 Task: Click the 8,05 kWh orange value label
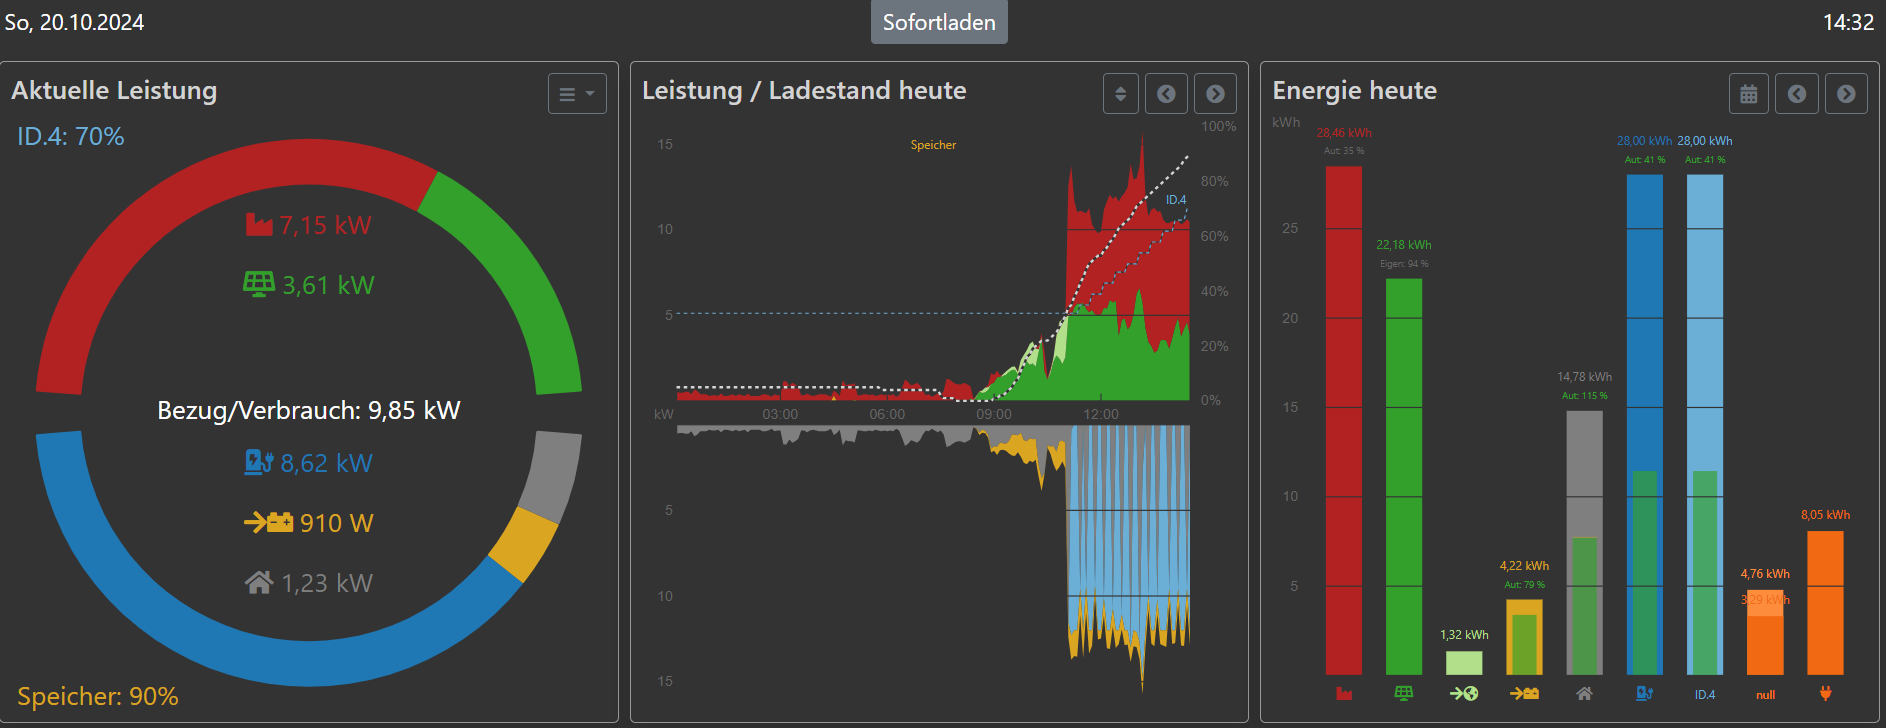[x=1826, y=515]
